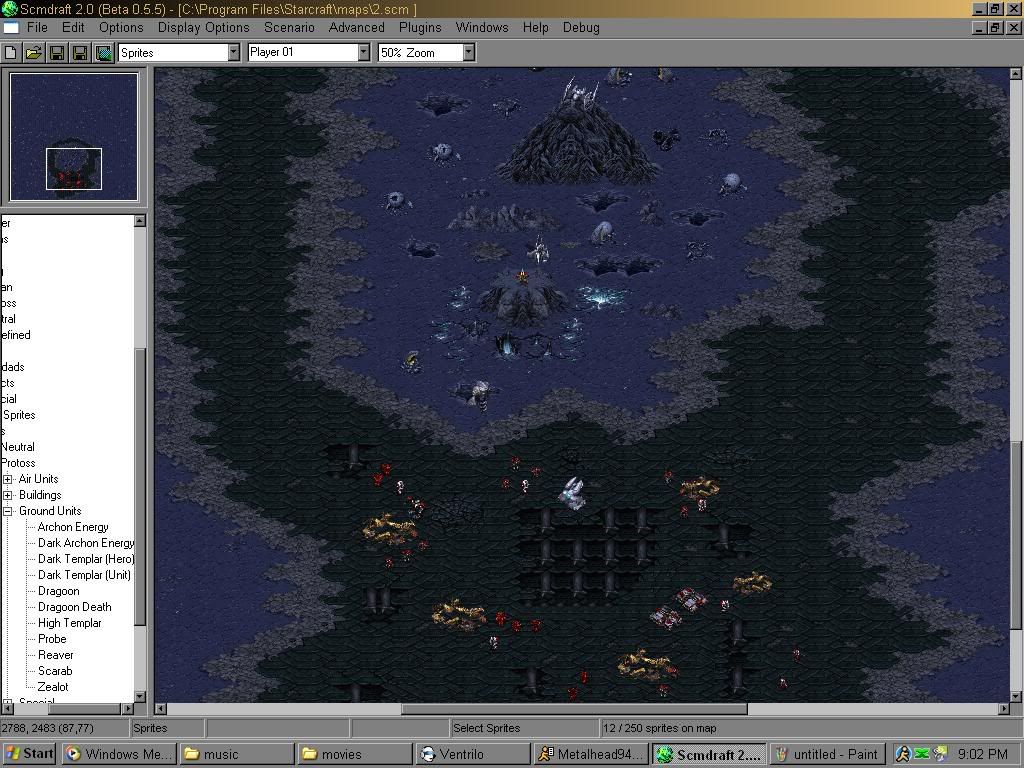Click the New map icon in the toolbar
The image size is (1024, 768).
10,53
